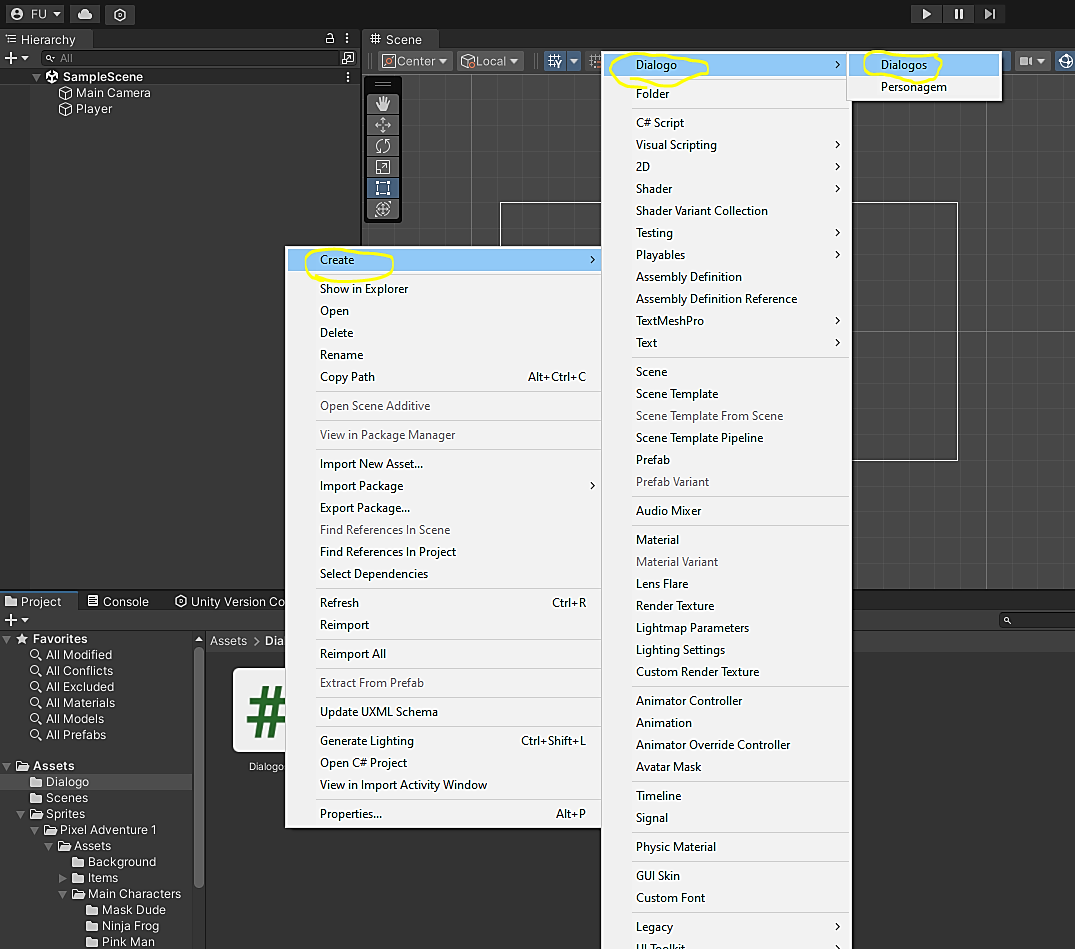Select the Move tool in Scene overlay
Screen dimensions: 1075x949
382,125
